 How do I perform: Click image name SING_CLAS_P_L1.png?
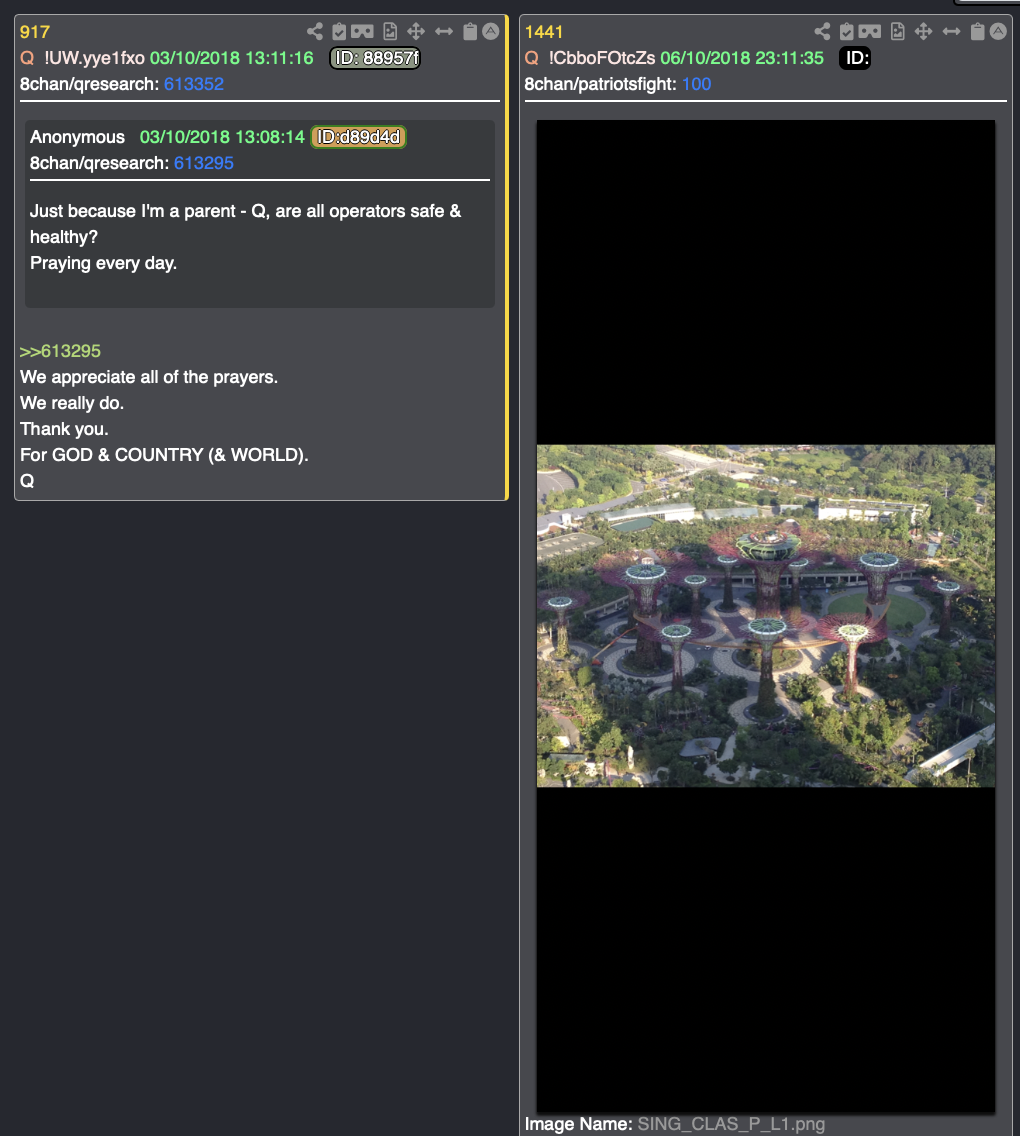point(731,1124)
